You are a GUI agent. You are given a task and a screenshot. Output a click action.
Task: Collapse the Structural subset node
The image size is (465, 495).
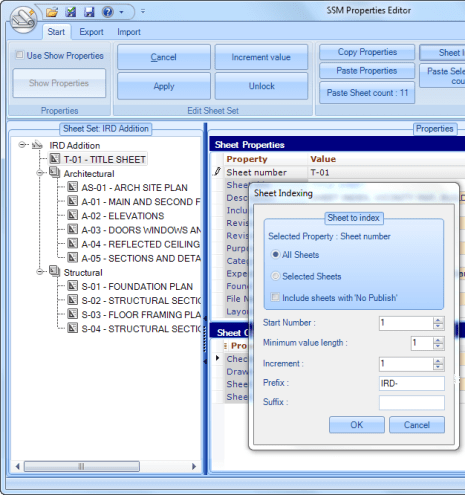click(x=40, y=272)
